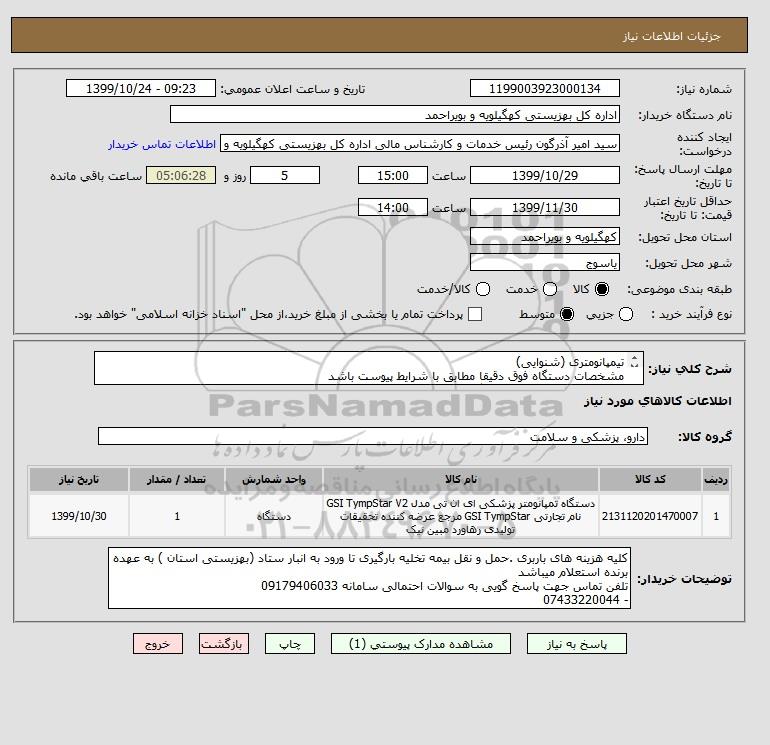770x745 pixels.
Task: Click product code 2131120201470007 cell
Action: [650, 516]
